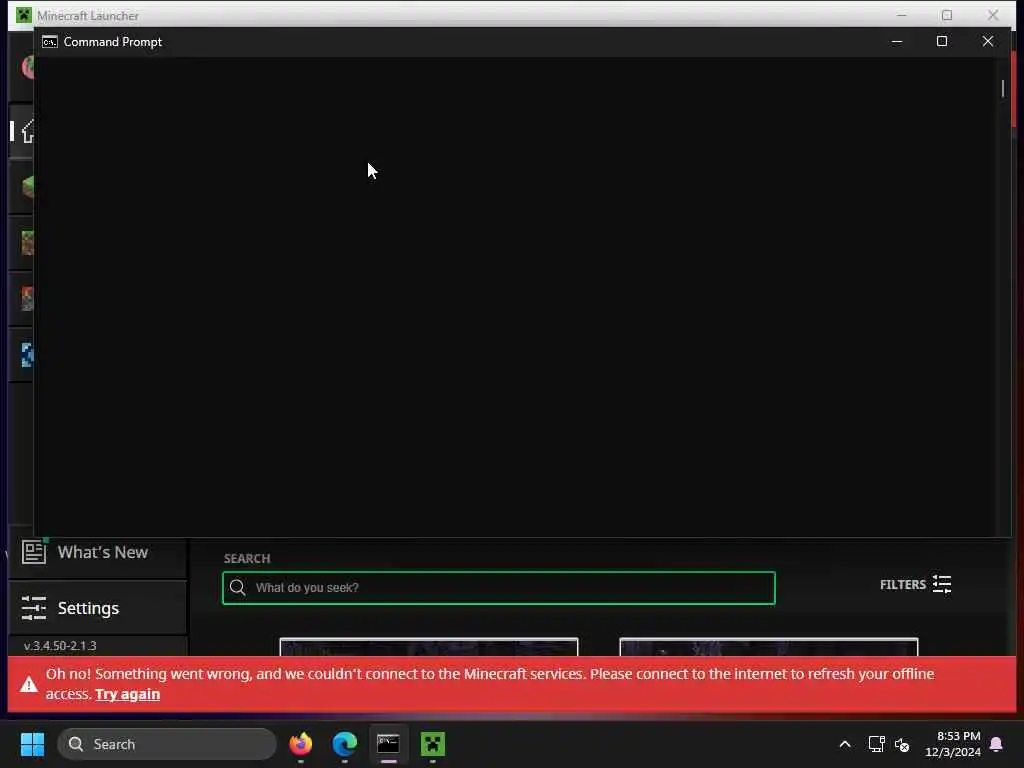Click the Minecraft Launcher title bar icon
This screenshot has width=1024, height=768.
[x=24, y=15]
